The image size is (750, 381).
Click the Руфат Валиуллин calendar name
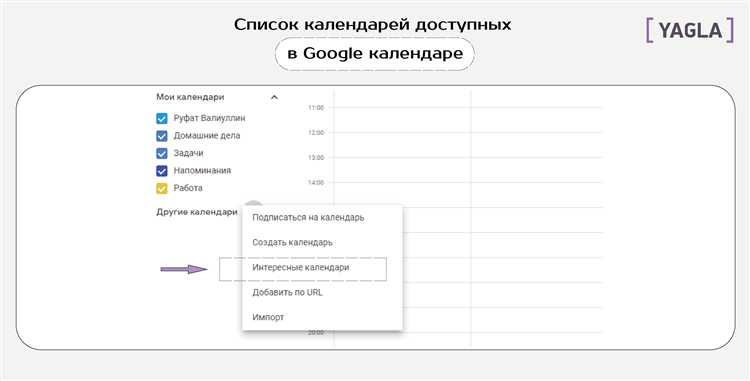pyautogui.click(x=210, y=118)
